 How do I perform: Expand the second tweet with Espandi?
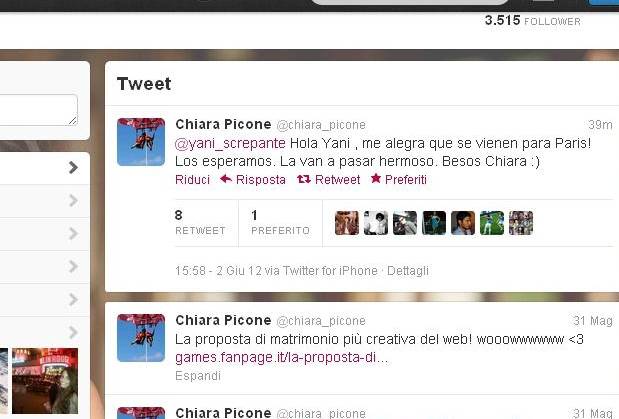(x=198, y=376)
